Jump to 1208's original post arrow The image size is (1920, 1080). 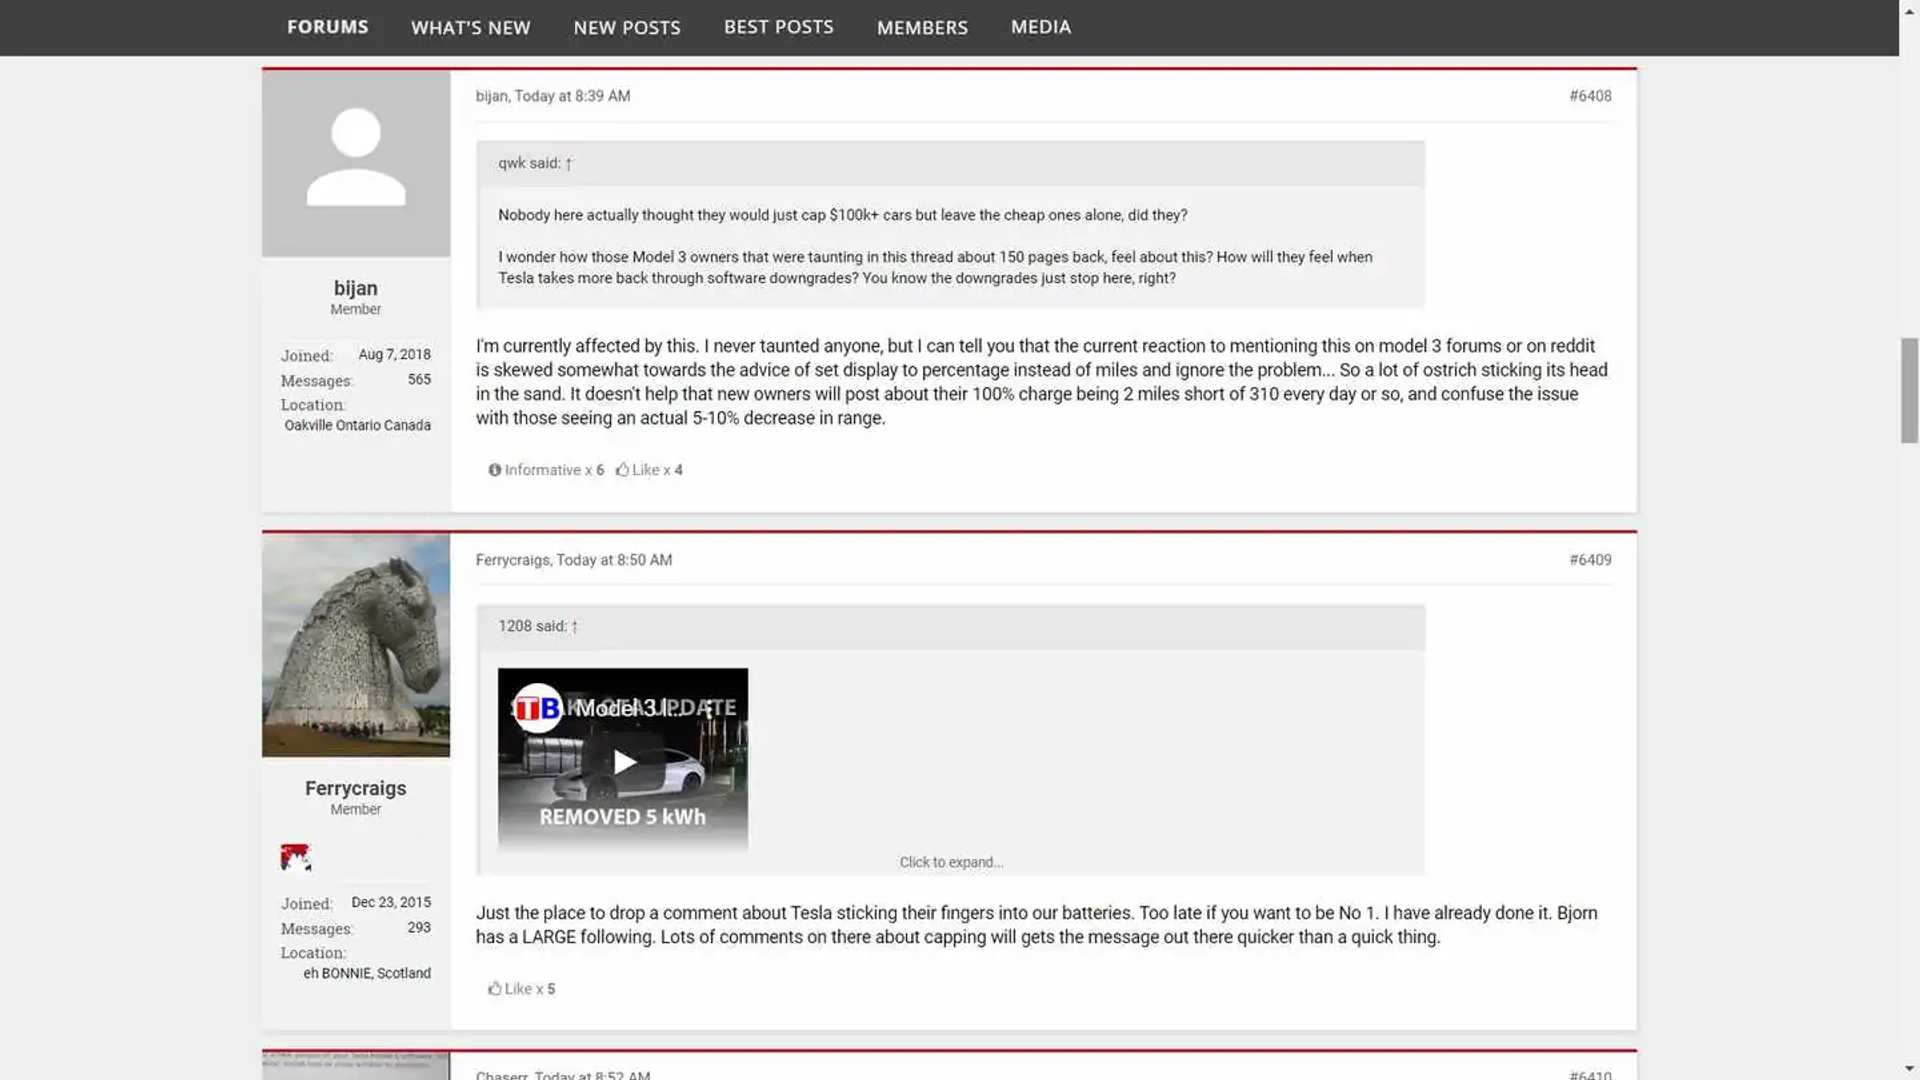(x=575, y=627)
